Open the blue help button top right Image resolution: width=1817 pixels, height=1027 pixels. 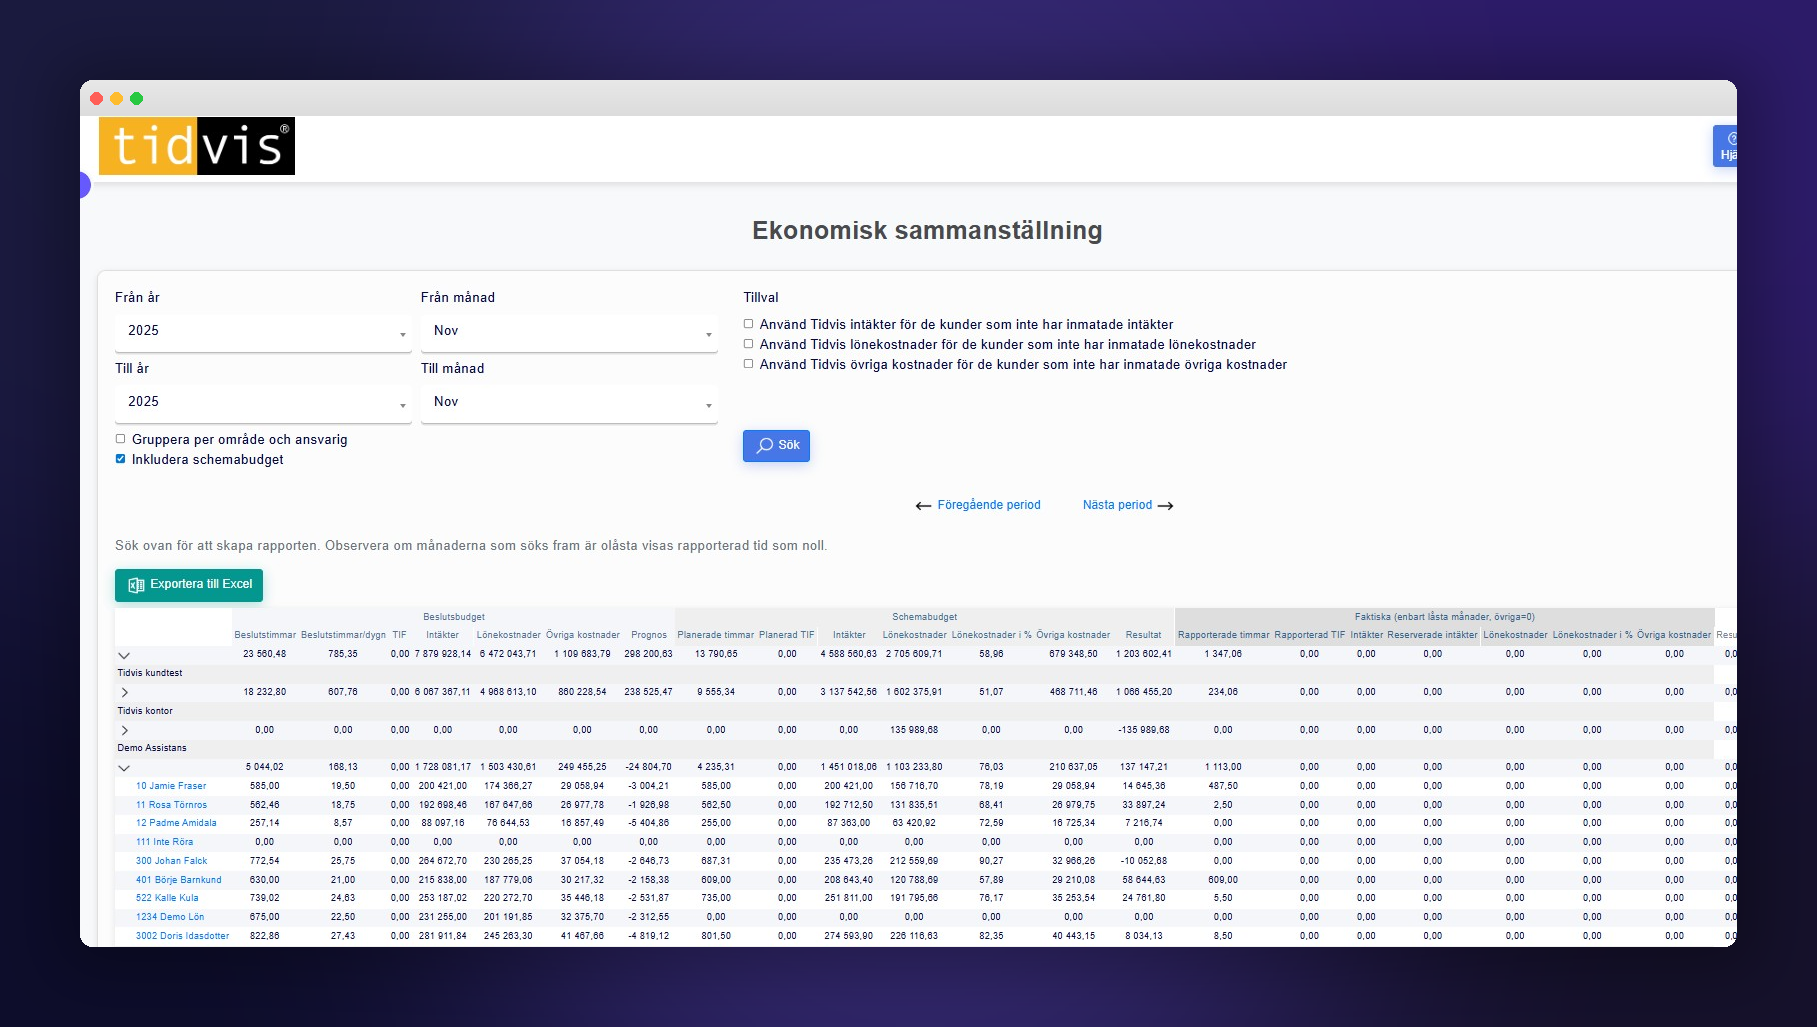pyautogui.click(x=1725, y=146)
